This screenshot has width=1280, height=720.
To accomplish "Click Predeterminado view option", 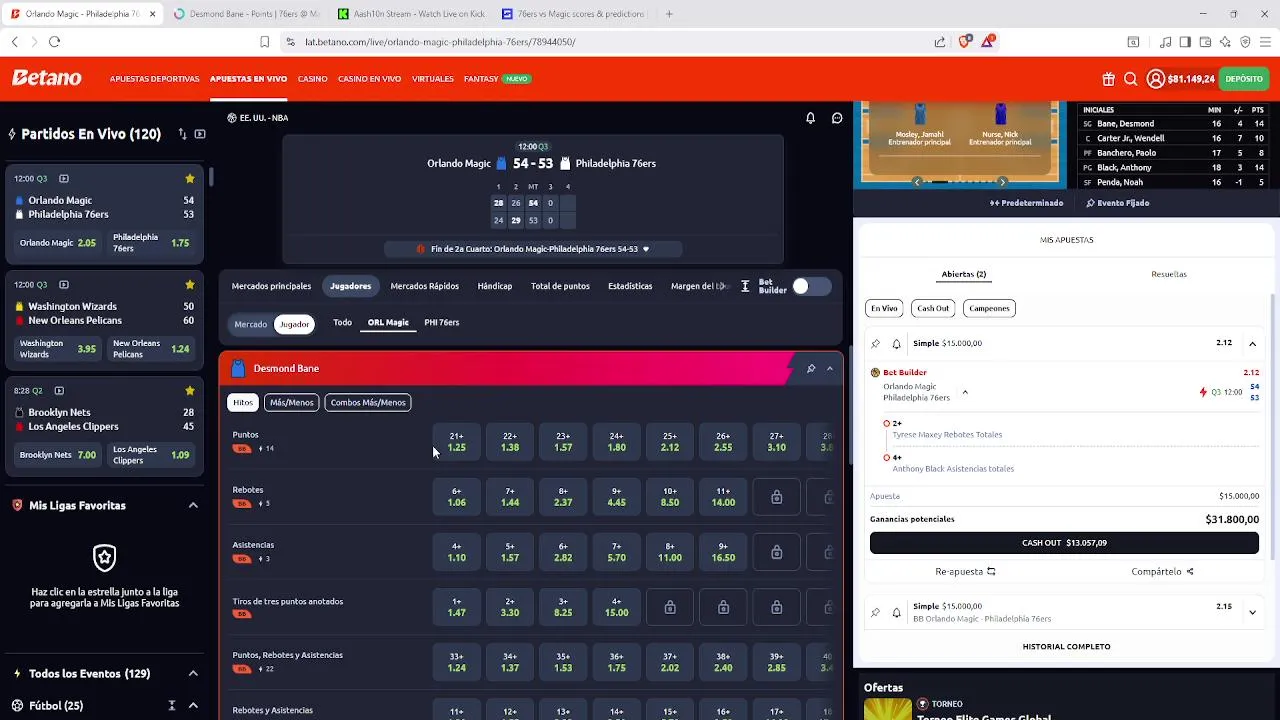I will tap(1026, 203).
